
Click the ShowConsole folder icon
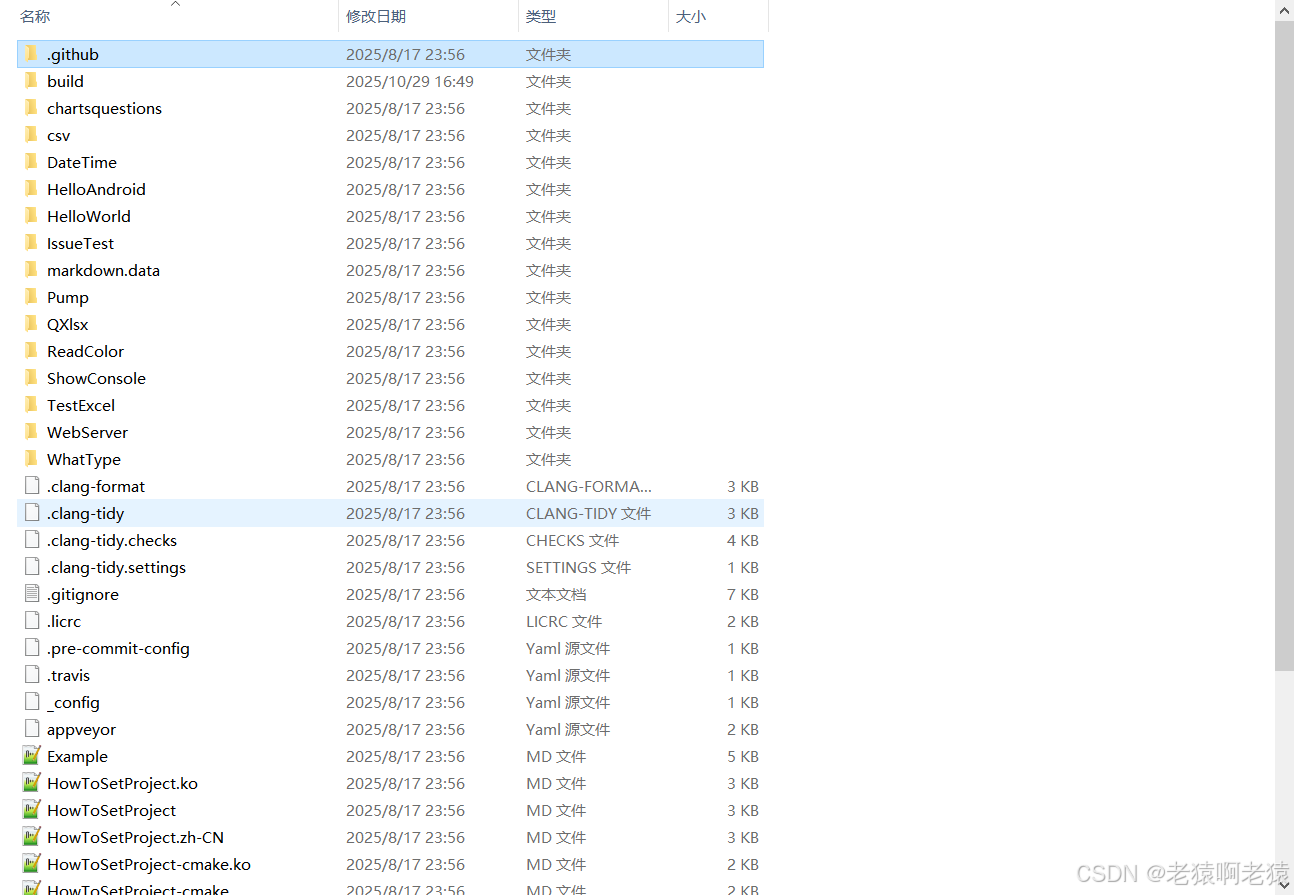tap(31, 378)
